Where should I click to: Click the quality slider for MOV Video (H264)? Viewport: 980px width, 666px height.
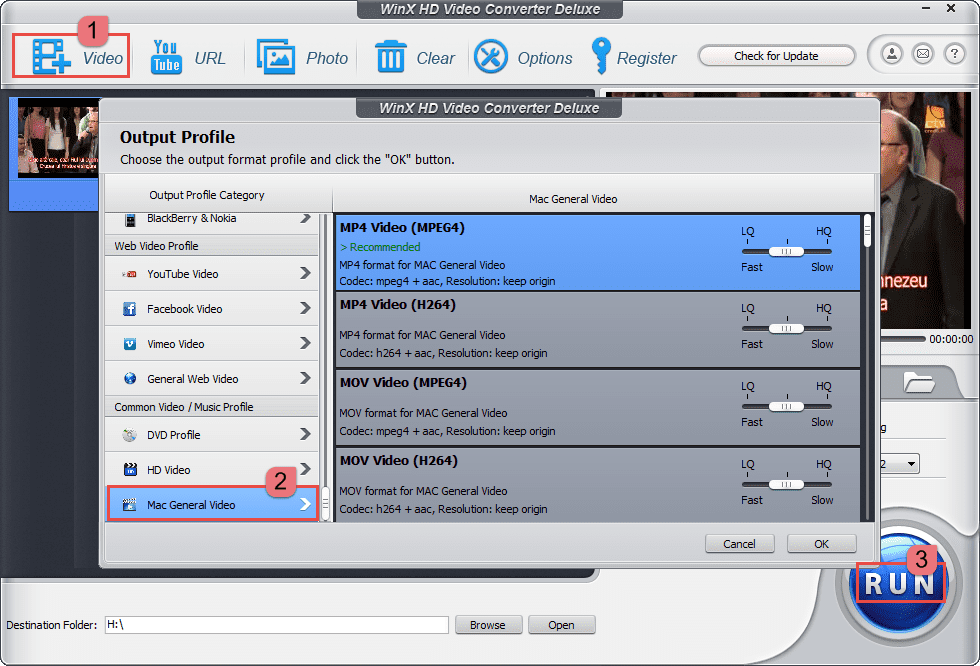786,484
